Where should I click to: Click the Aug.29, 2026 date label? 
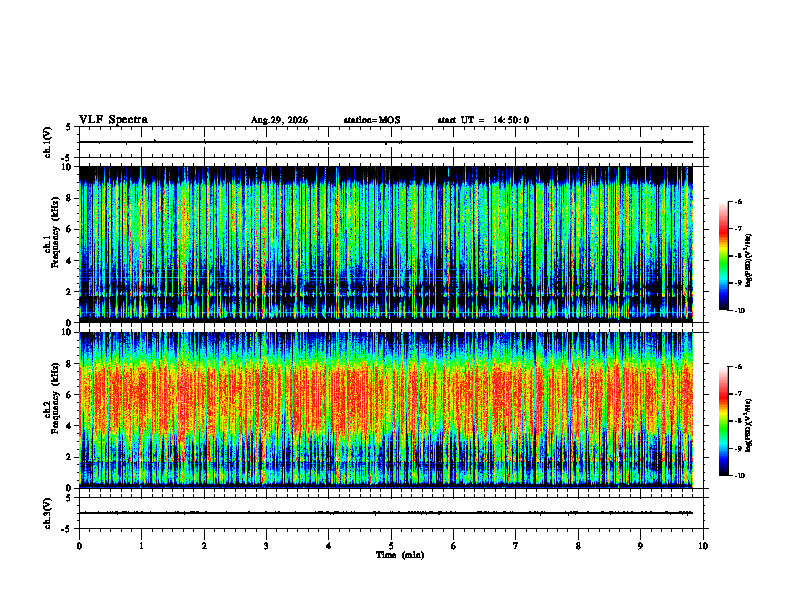(x=279, y=120)
